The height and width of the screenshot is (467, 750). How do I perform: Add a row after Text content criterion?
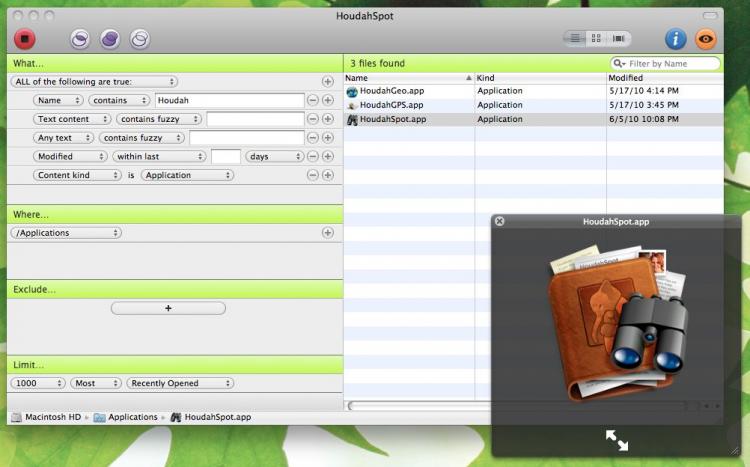[x=328, y=119]
